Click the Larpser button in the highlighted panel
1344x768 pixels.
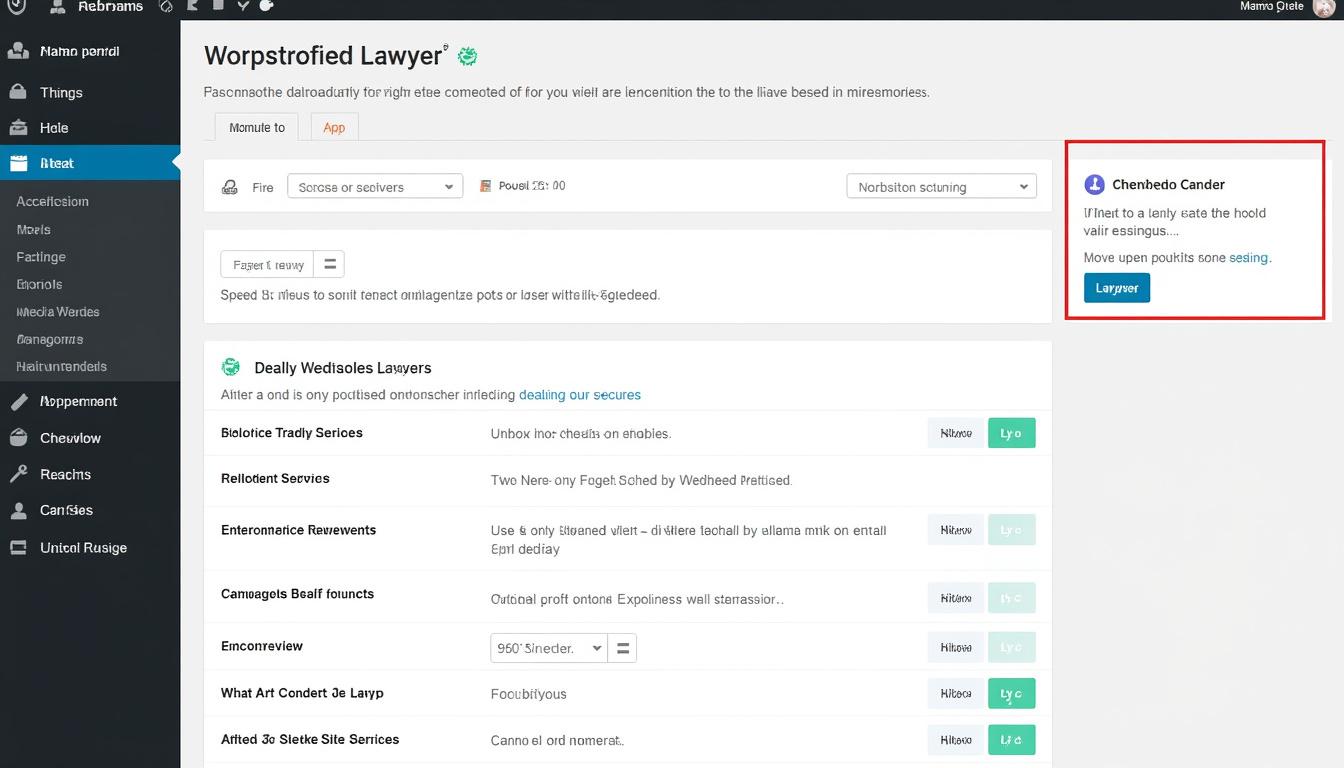pos(1116,287)
